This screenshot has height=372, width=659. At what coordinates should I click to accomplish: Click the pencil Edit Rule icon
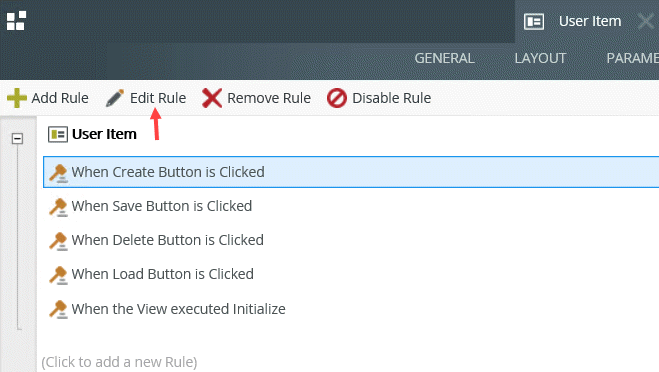(115, 98)
